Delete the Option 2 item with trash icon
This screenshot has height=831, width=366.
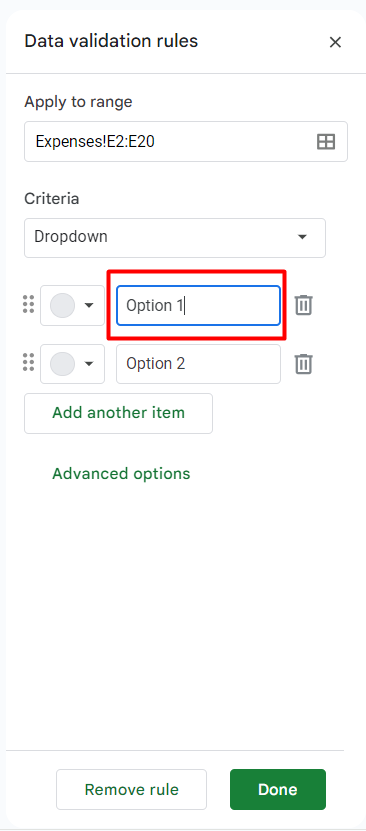point(303,364)
